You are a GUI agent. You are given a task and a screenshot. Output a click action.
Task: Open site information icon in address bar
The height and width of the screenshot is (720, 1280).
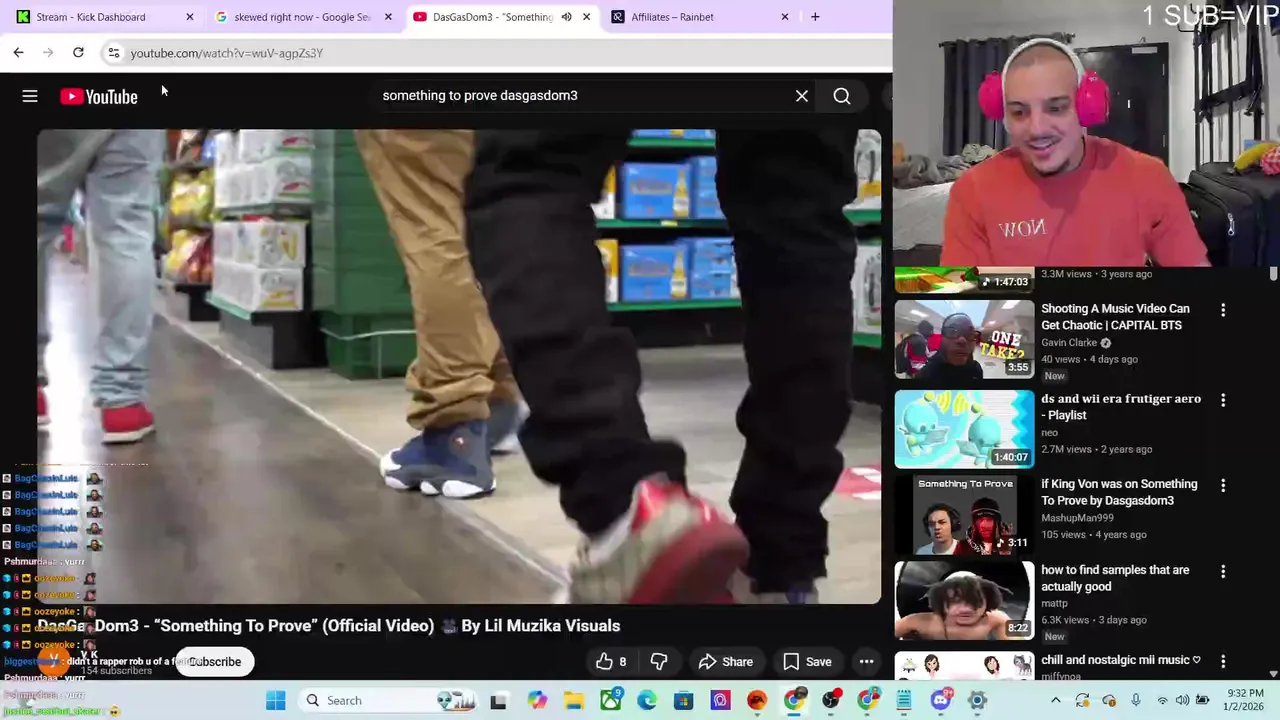click(114, 53)
